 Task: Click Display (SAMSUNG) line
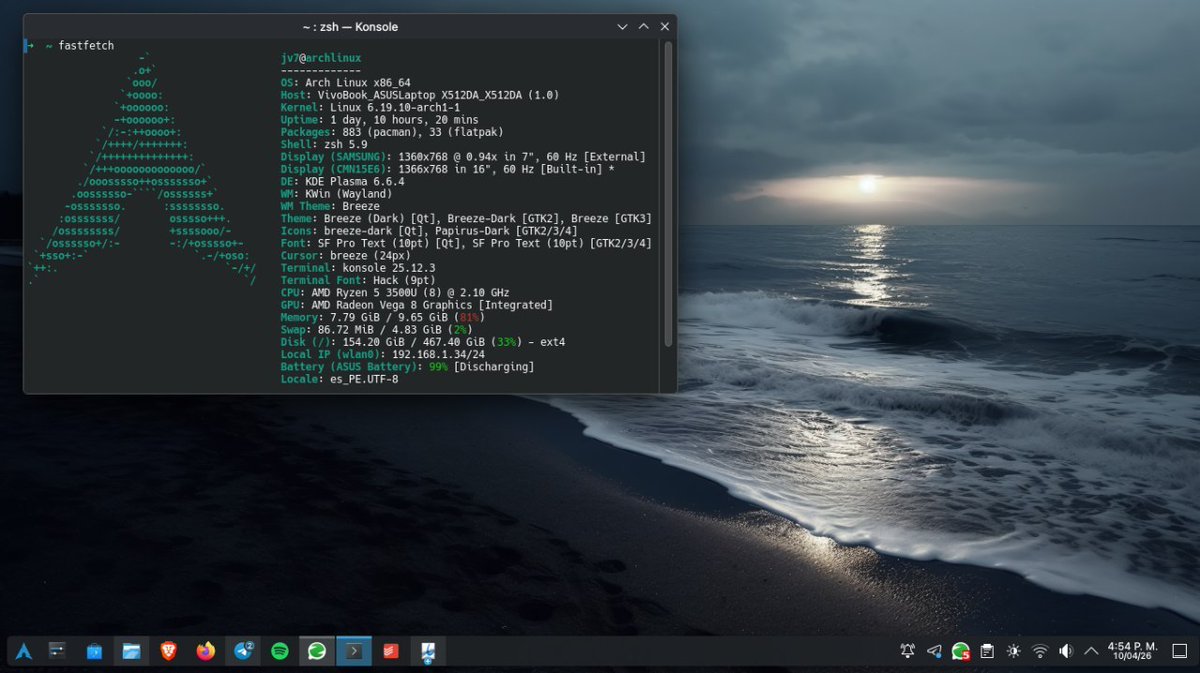463,157
